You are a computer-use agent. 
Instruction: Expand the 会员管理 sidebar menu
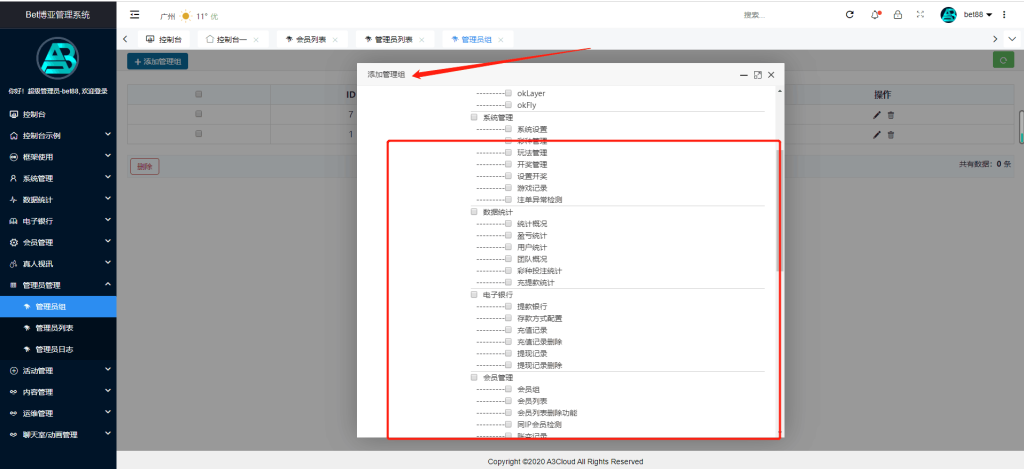pos(58,242)
